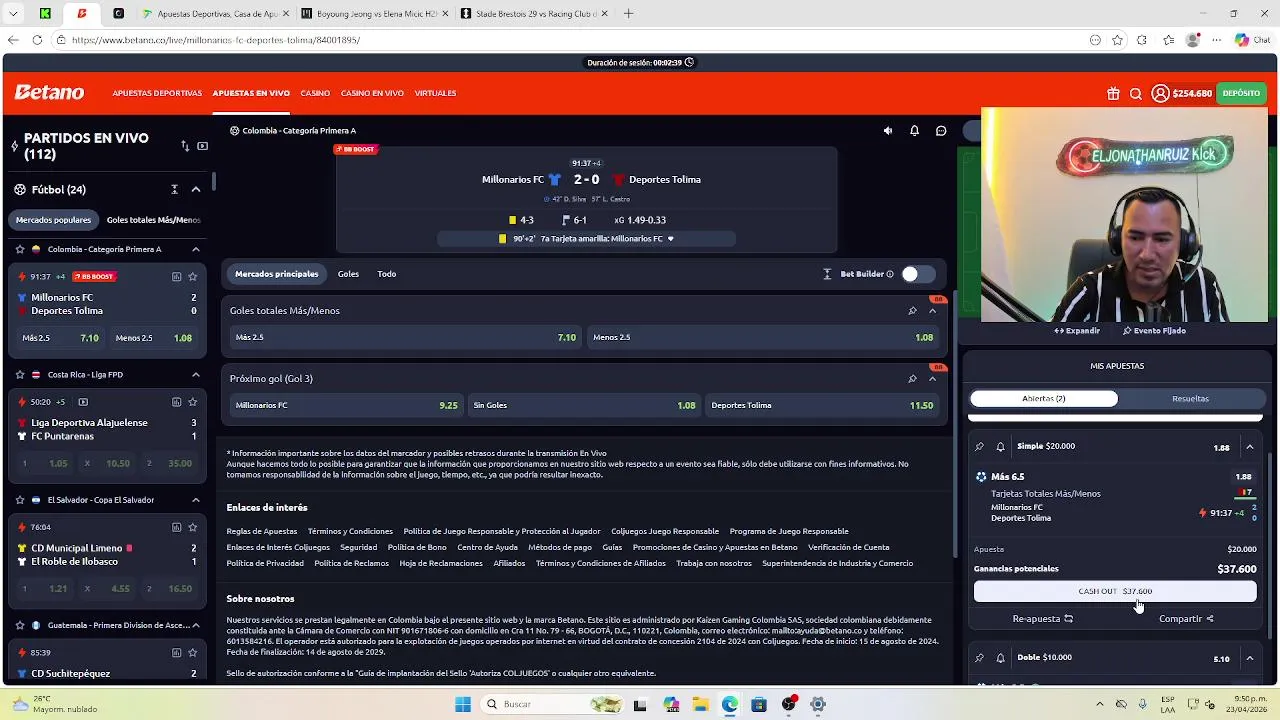Reload the page with the browser refresh button
This screenshot has height=720, width=1280.
coord(37,40)
